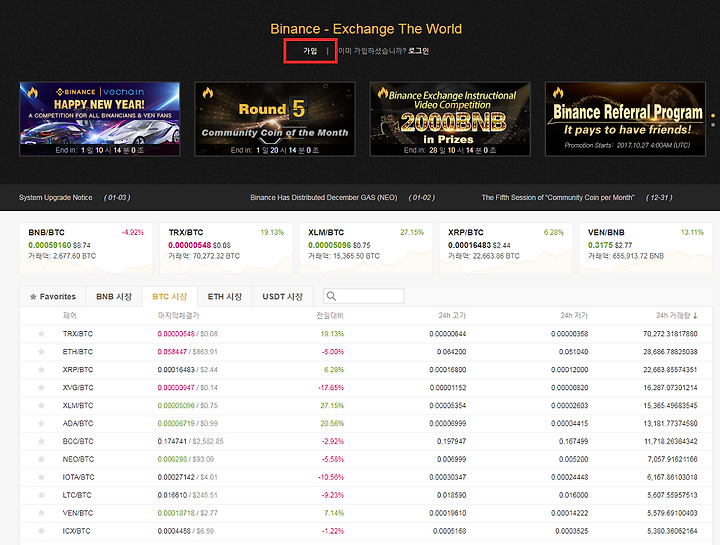The height and width of the screenshot is (545, 720).
Task: Open the Fifth Session Community Coin notice
Action: (557, 197)
